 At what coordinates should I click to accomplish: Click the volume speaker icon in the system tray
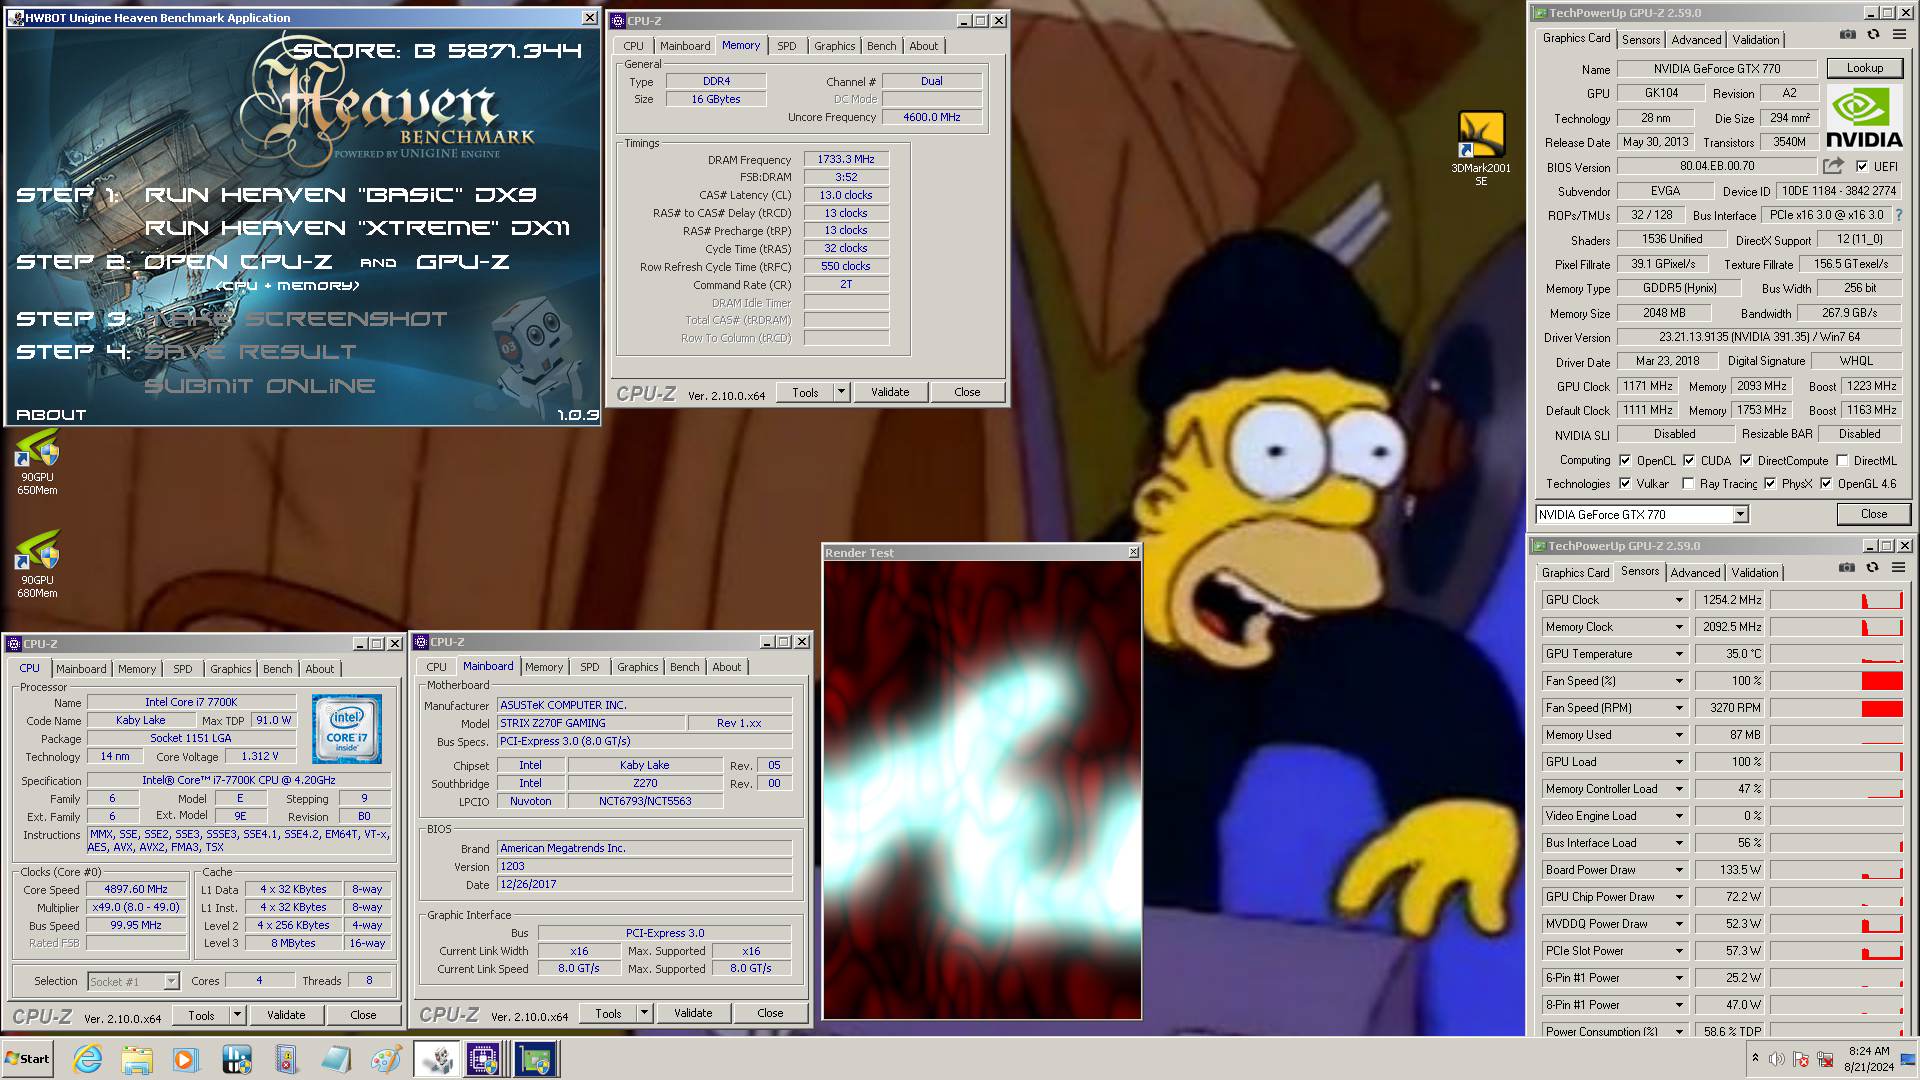[x=1777, y=1059]
